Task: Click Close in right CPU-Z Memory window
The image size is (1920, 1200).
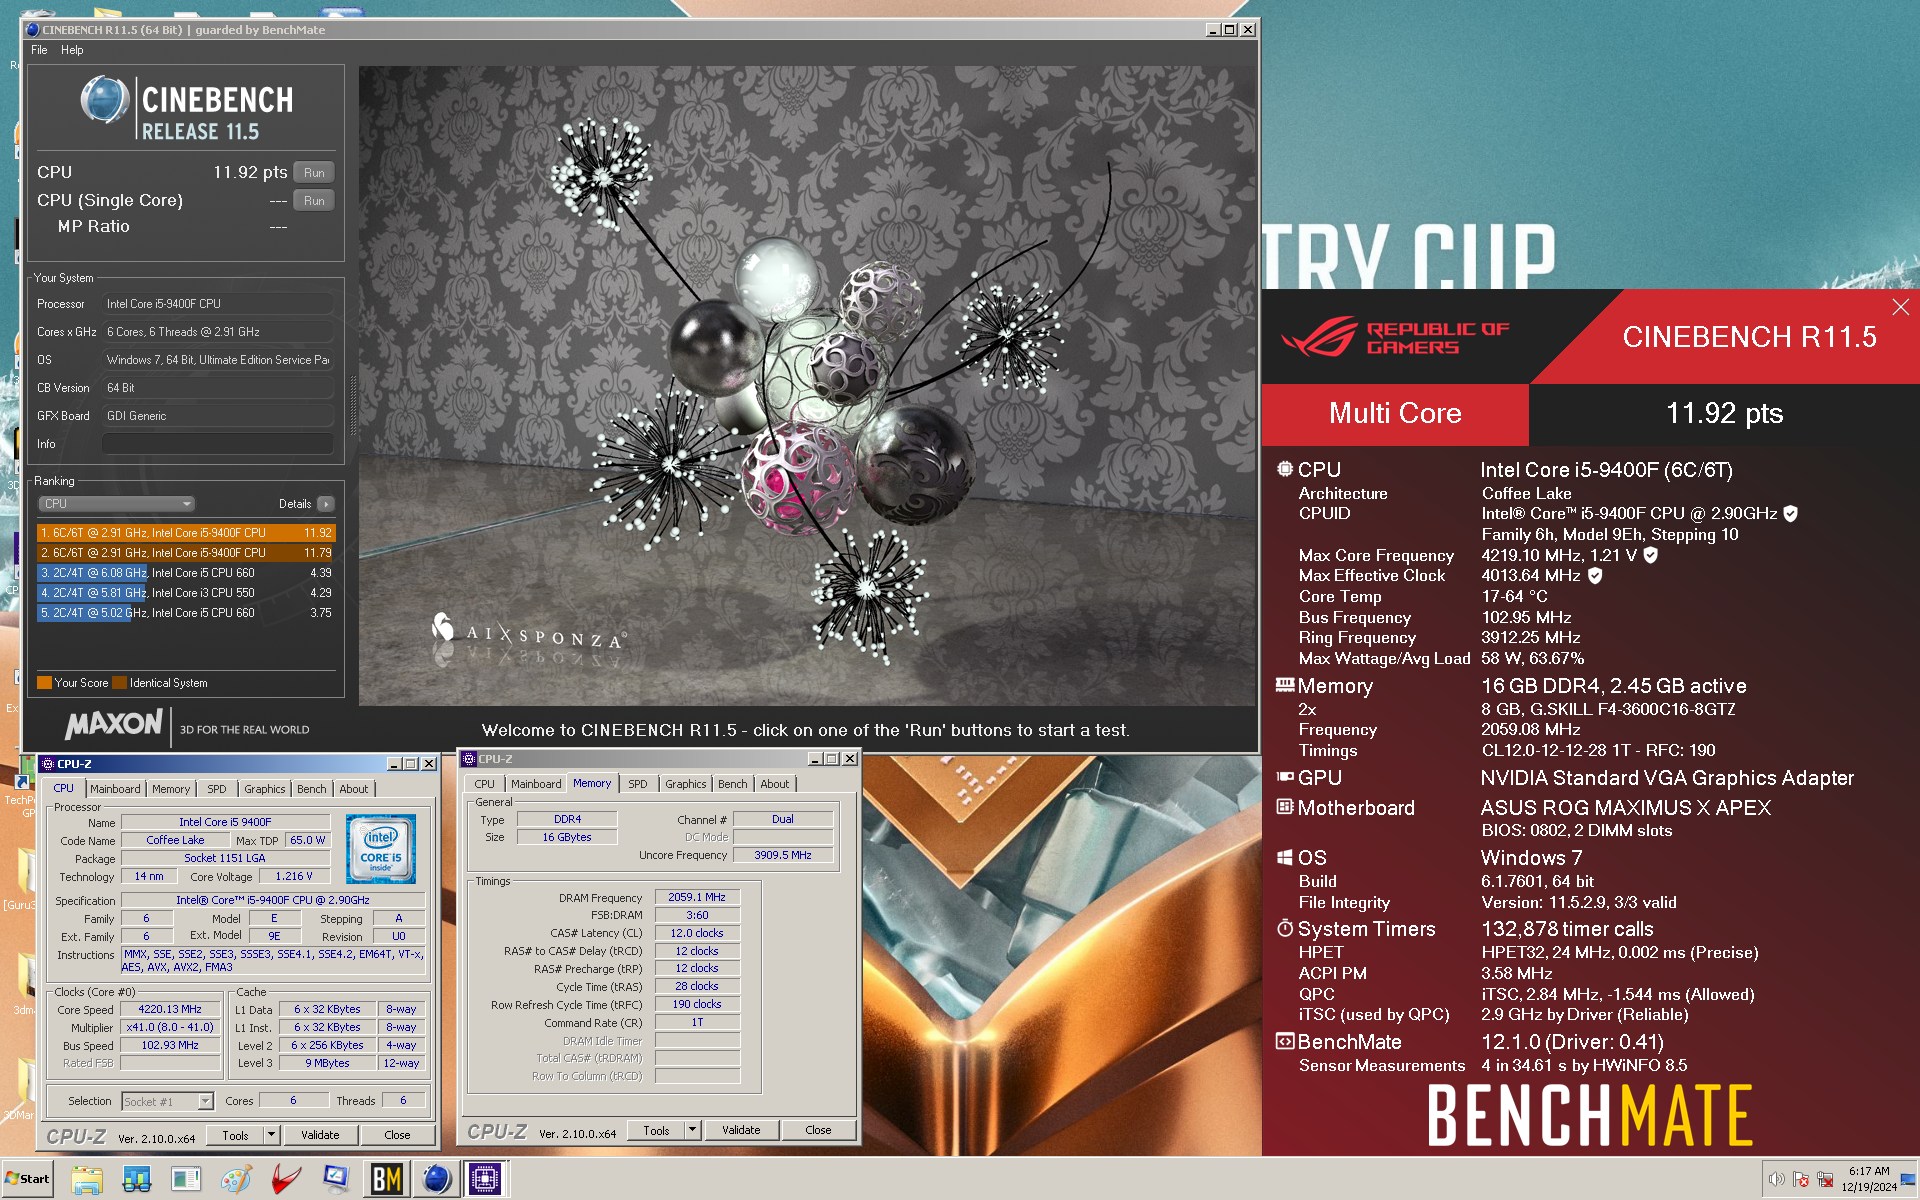Action: [818, 1130]
